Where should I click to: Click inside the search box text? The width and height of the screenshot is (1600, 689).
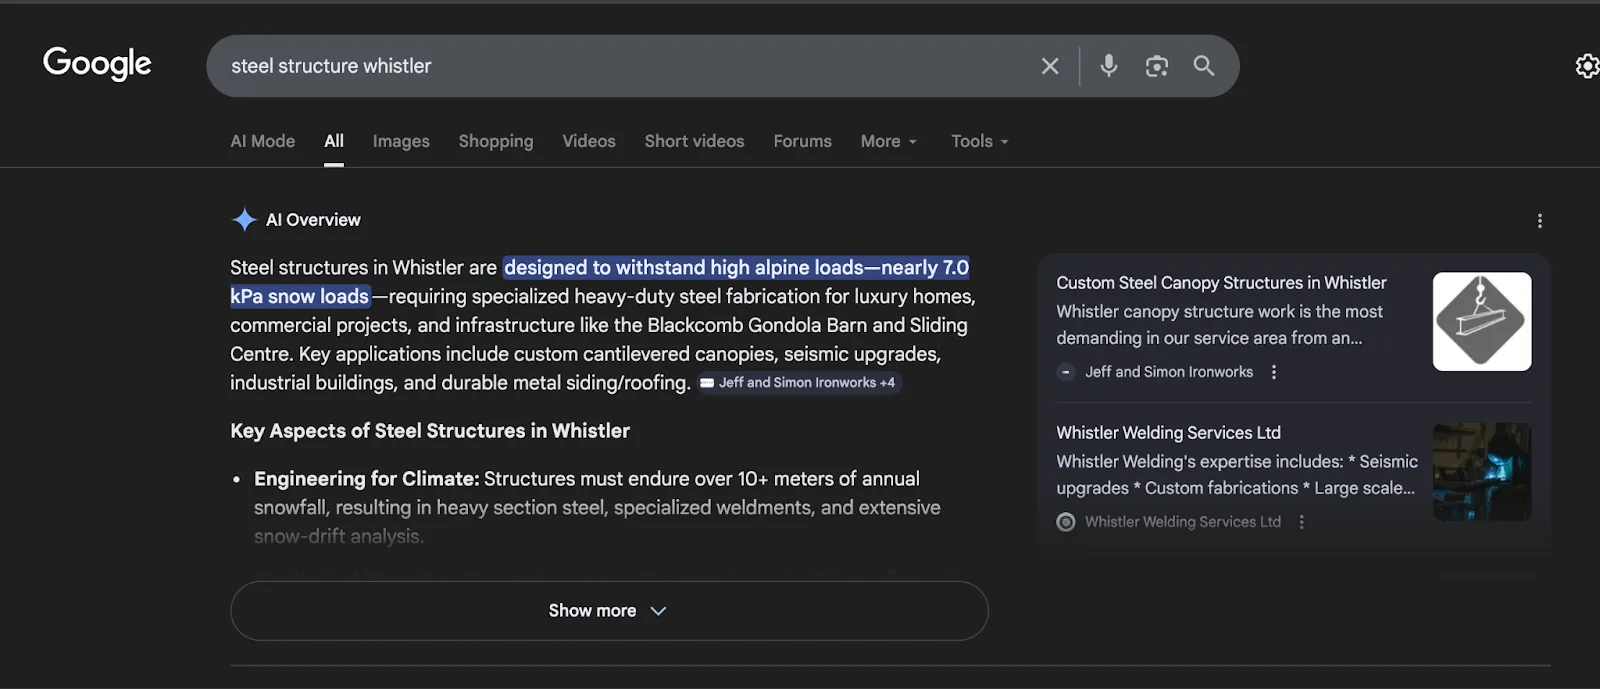coord(331,66)
